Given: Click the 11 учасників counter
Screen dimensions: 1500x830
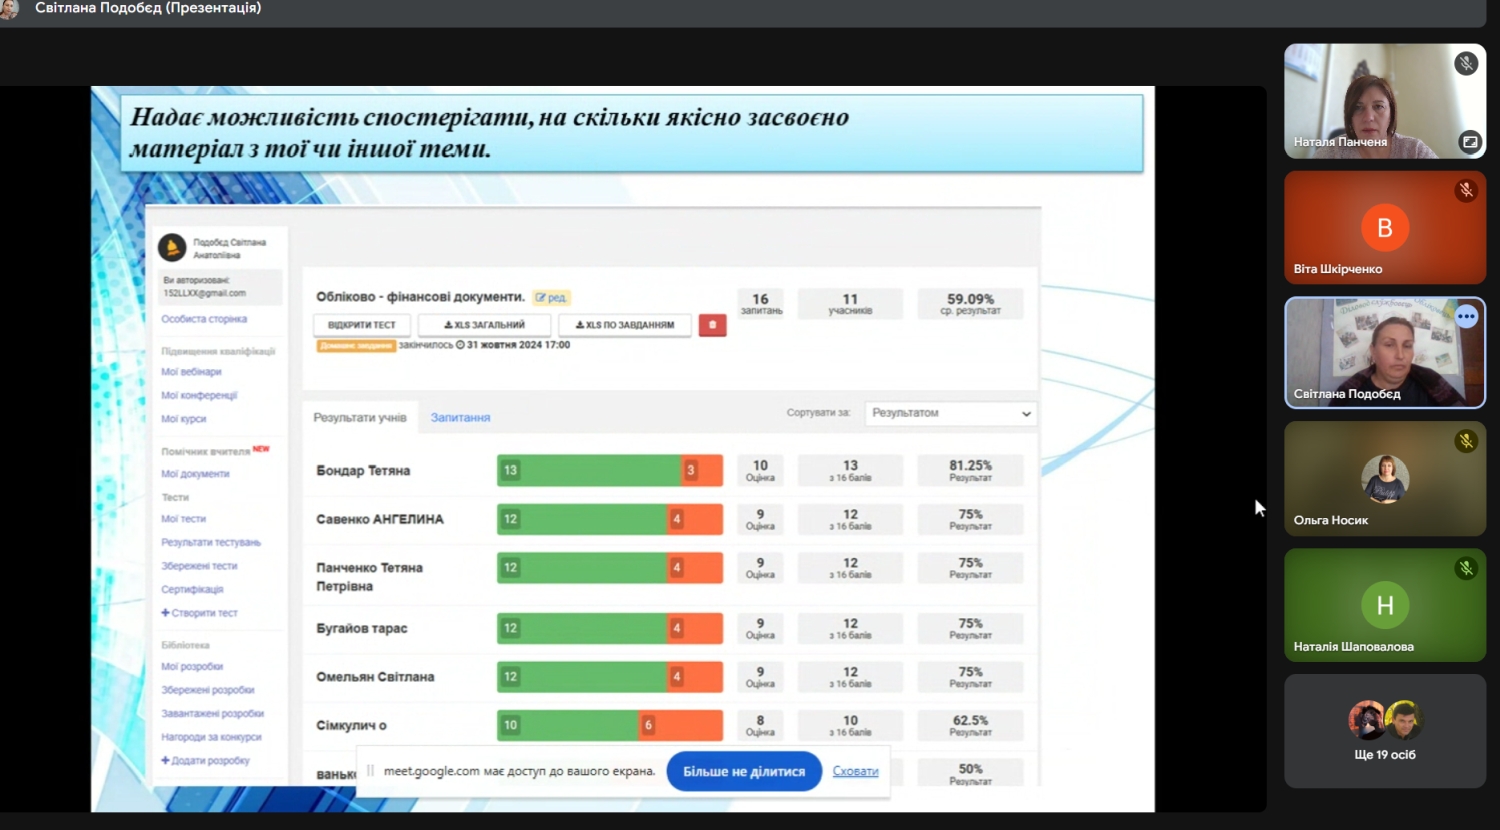Looking at the screenshot, I should [x=850, y=304].
